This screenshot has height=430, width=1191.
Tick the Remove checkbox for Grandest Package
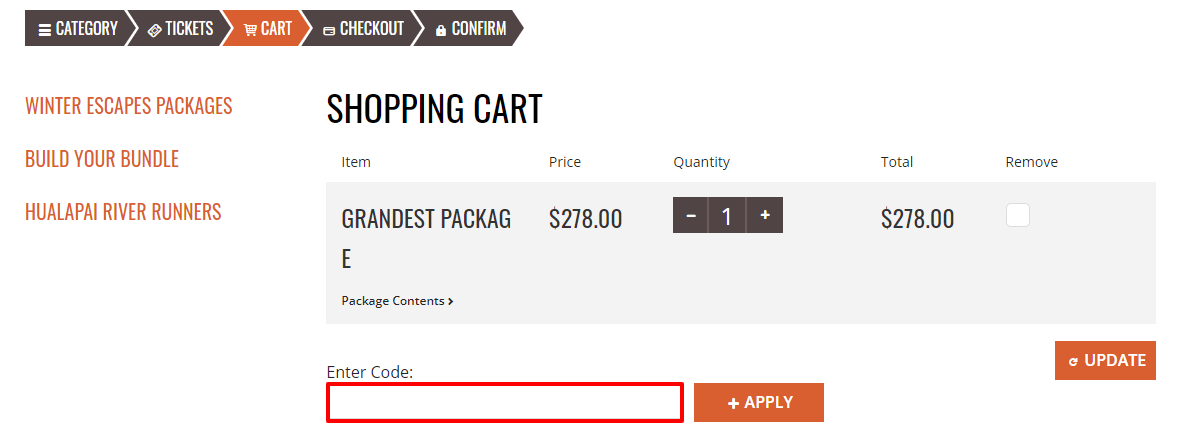1018,215
